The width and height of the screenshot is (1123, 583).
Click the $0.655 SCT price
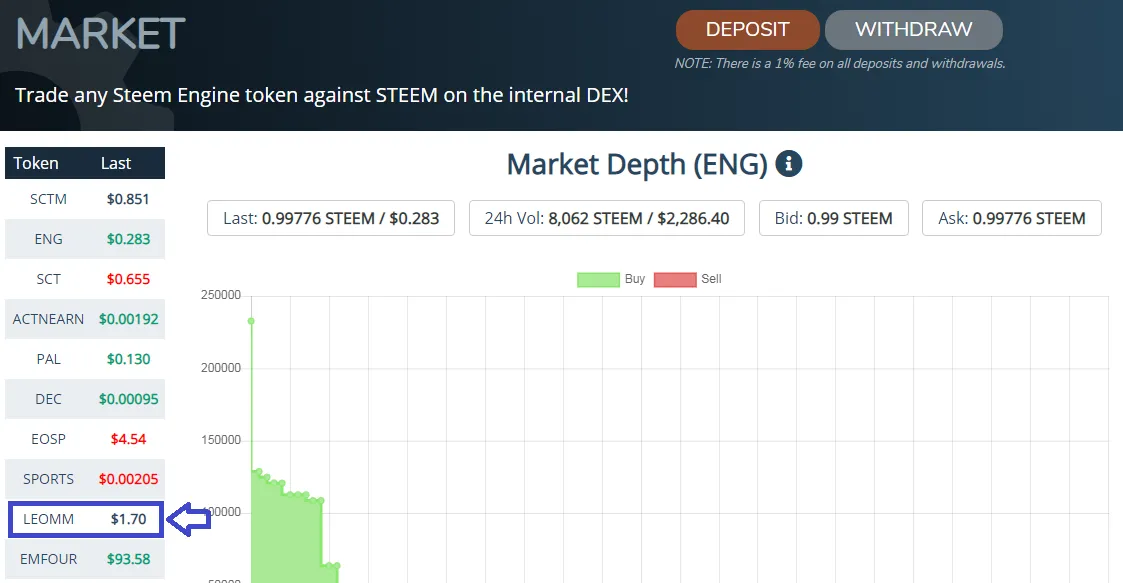(128, 279)
